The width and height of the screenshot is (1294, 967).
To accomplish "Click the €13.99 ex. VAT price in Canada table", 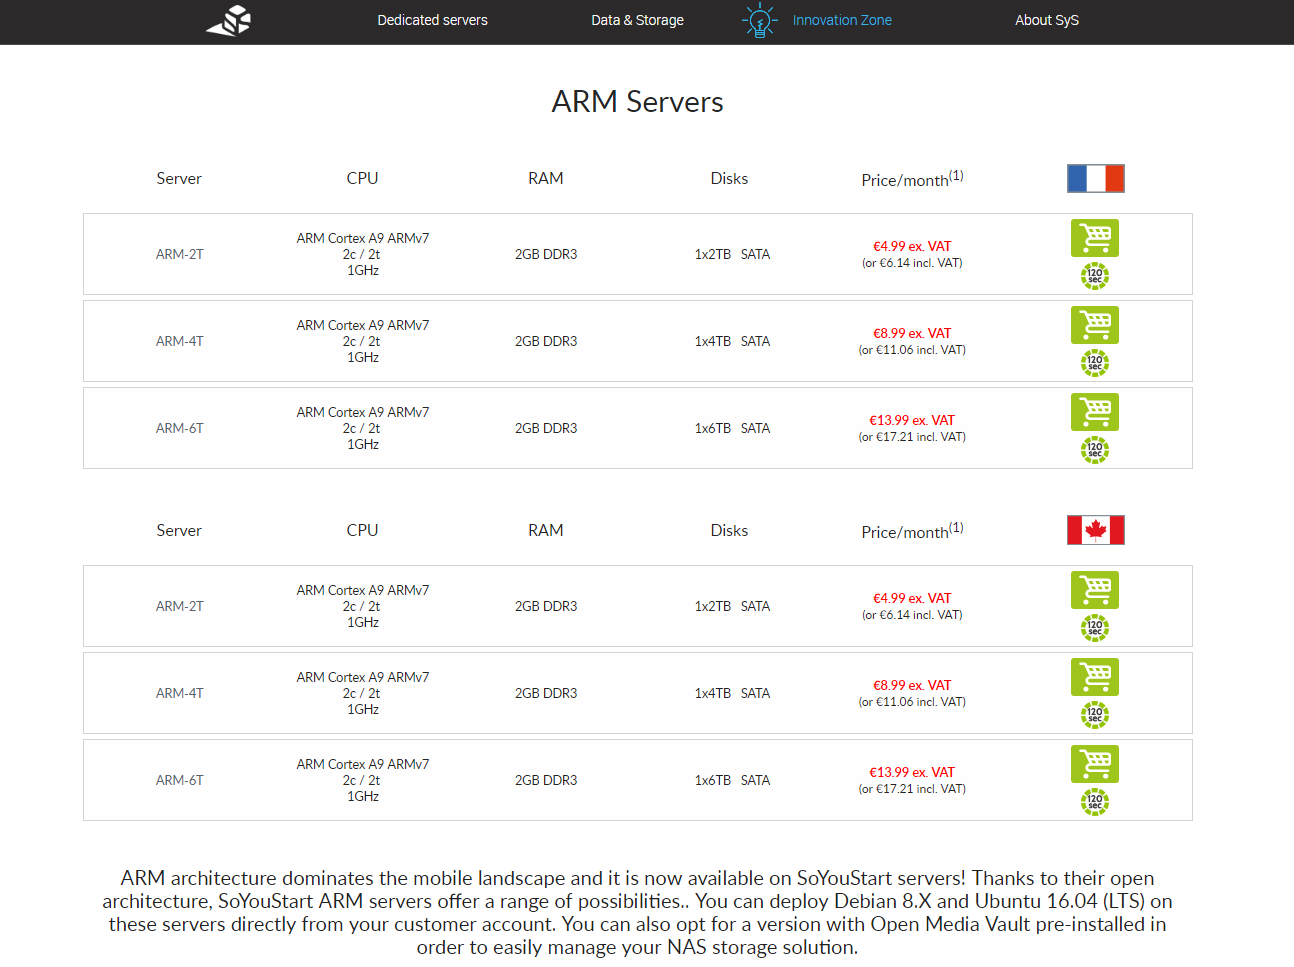I will (x=912, y=772).
